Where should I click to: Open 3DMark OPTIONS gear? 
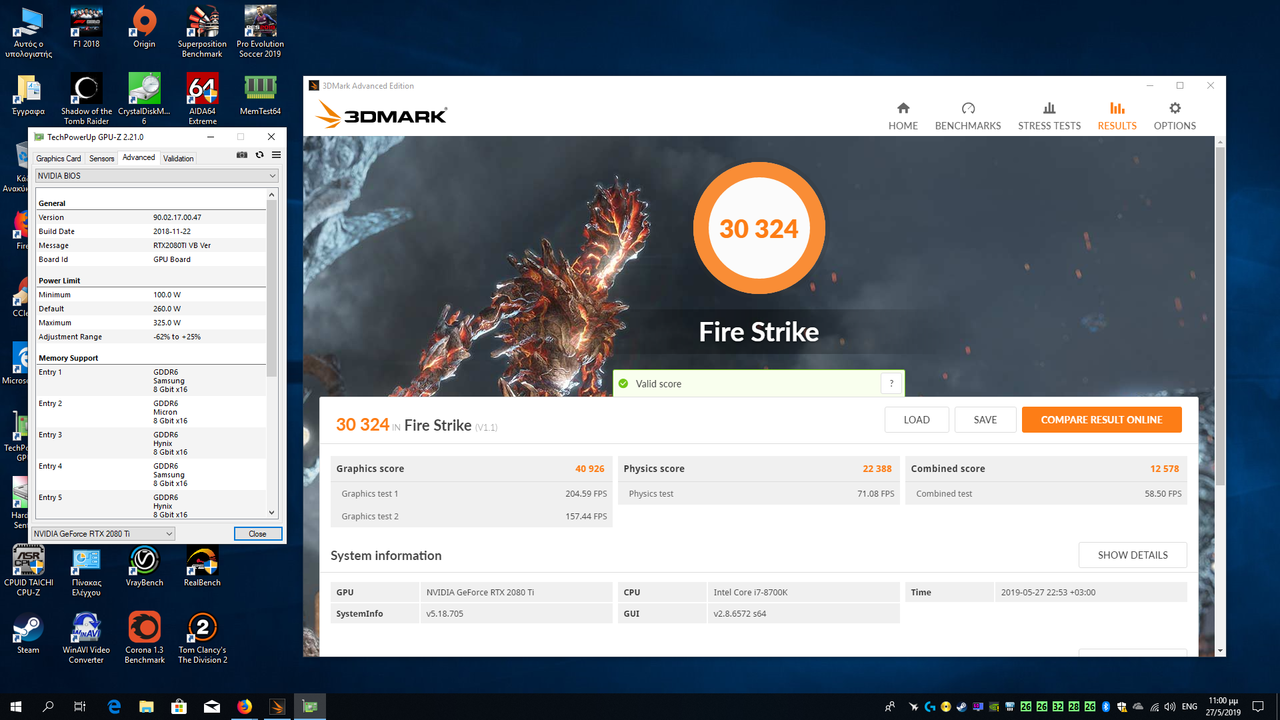click(1174, 116)
